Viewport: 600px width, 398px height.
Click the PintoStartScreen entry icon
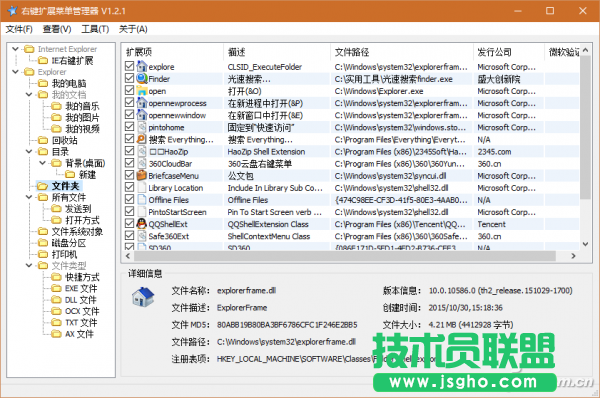142,212
